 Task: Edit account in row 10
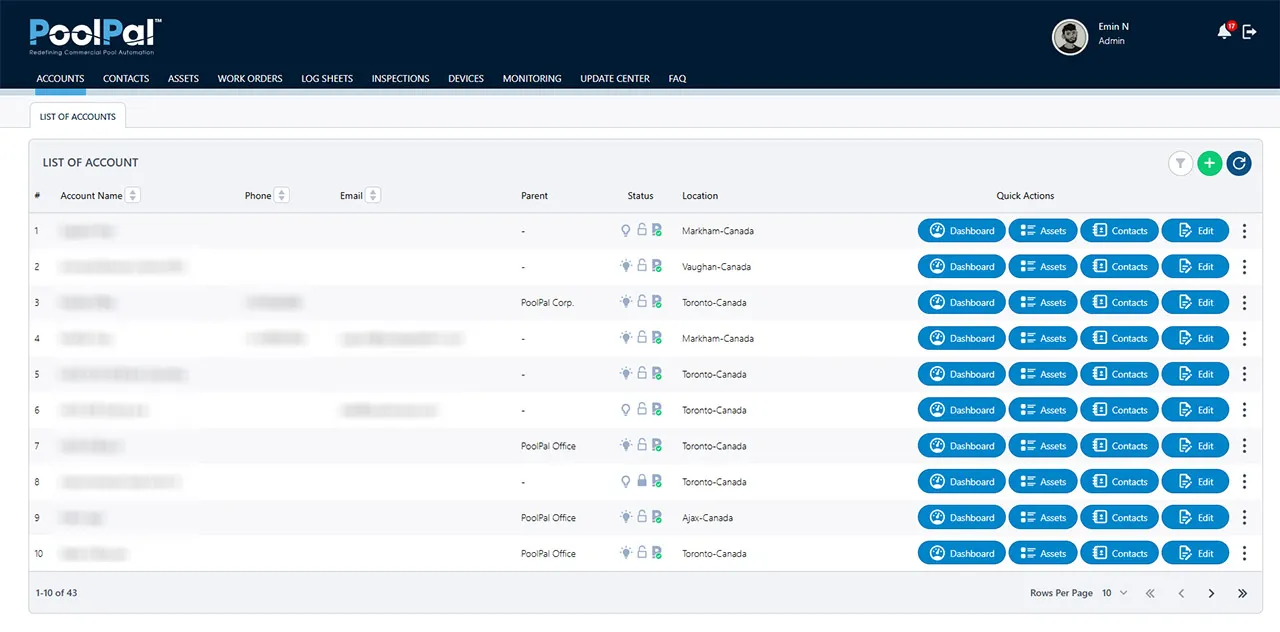click(x=1195, y=554)
